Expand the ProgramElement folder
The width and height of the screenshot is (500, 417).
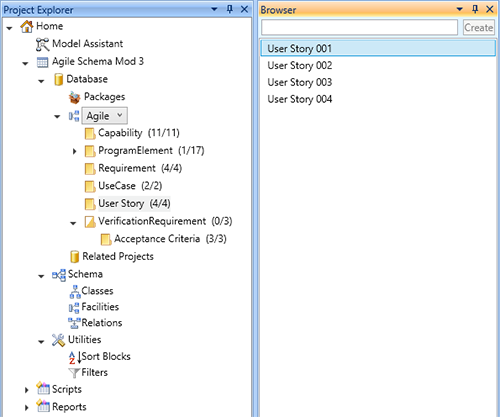(75, 151)
